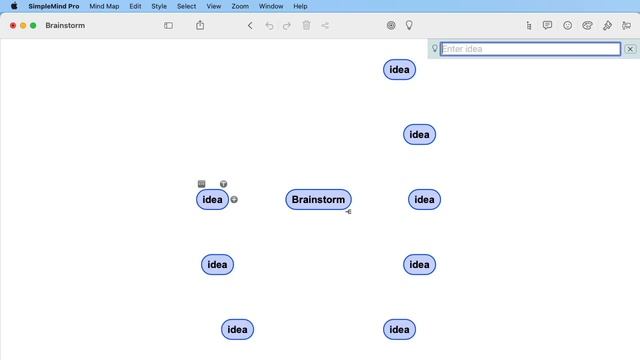Click the plus handle beside selected idea
The height and width of the screenshot is (360, 640).
(x=234, y=200)
